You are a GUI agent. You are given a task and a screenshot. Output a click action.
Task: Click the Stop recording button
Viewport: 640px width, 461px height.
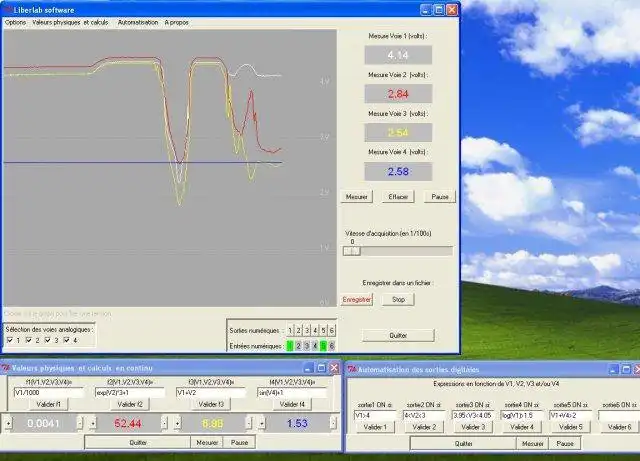point(397,299)
